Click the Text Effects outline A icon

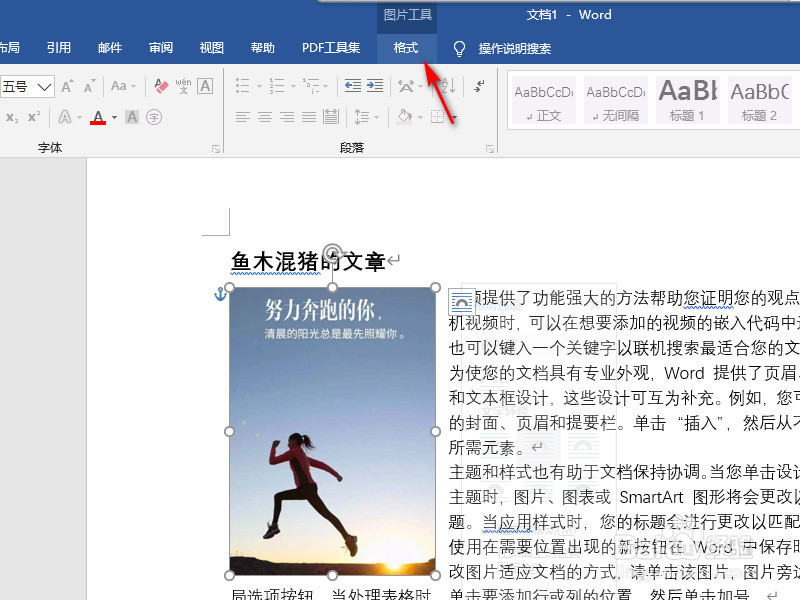click(x=67, y=116)
